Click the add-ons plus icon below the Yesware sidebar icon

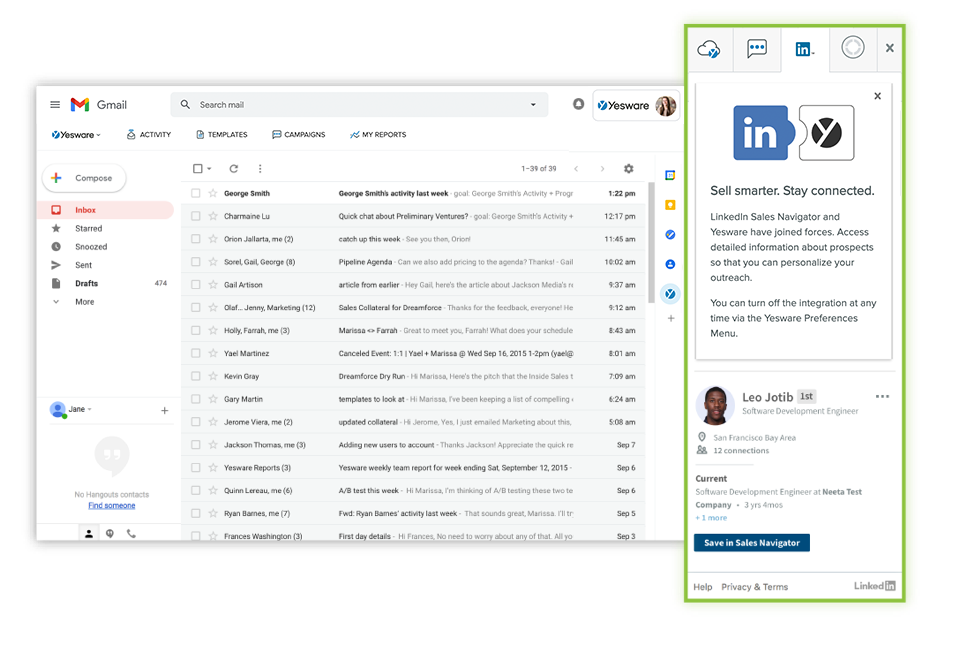[x=671, y=319]
